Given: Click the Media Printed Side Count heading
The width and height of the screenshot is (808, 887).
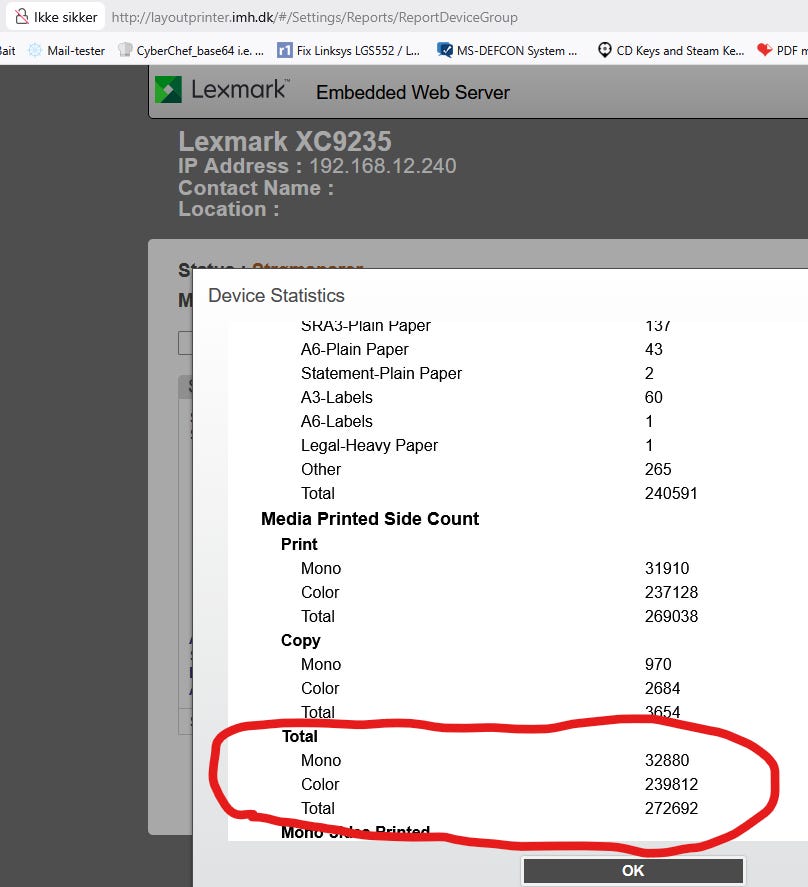Looking at the screenshot, I should pyautogui.click(x=369, y=519).
